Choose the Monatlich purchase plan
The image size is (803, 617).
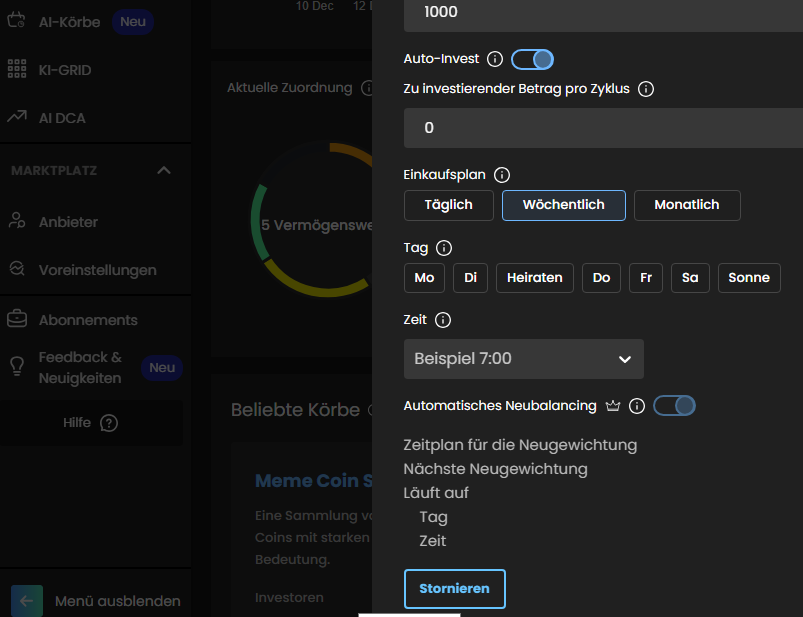pos(686,205)
